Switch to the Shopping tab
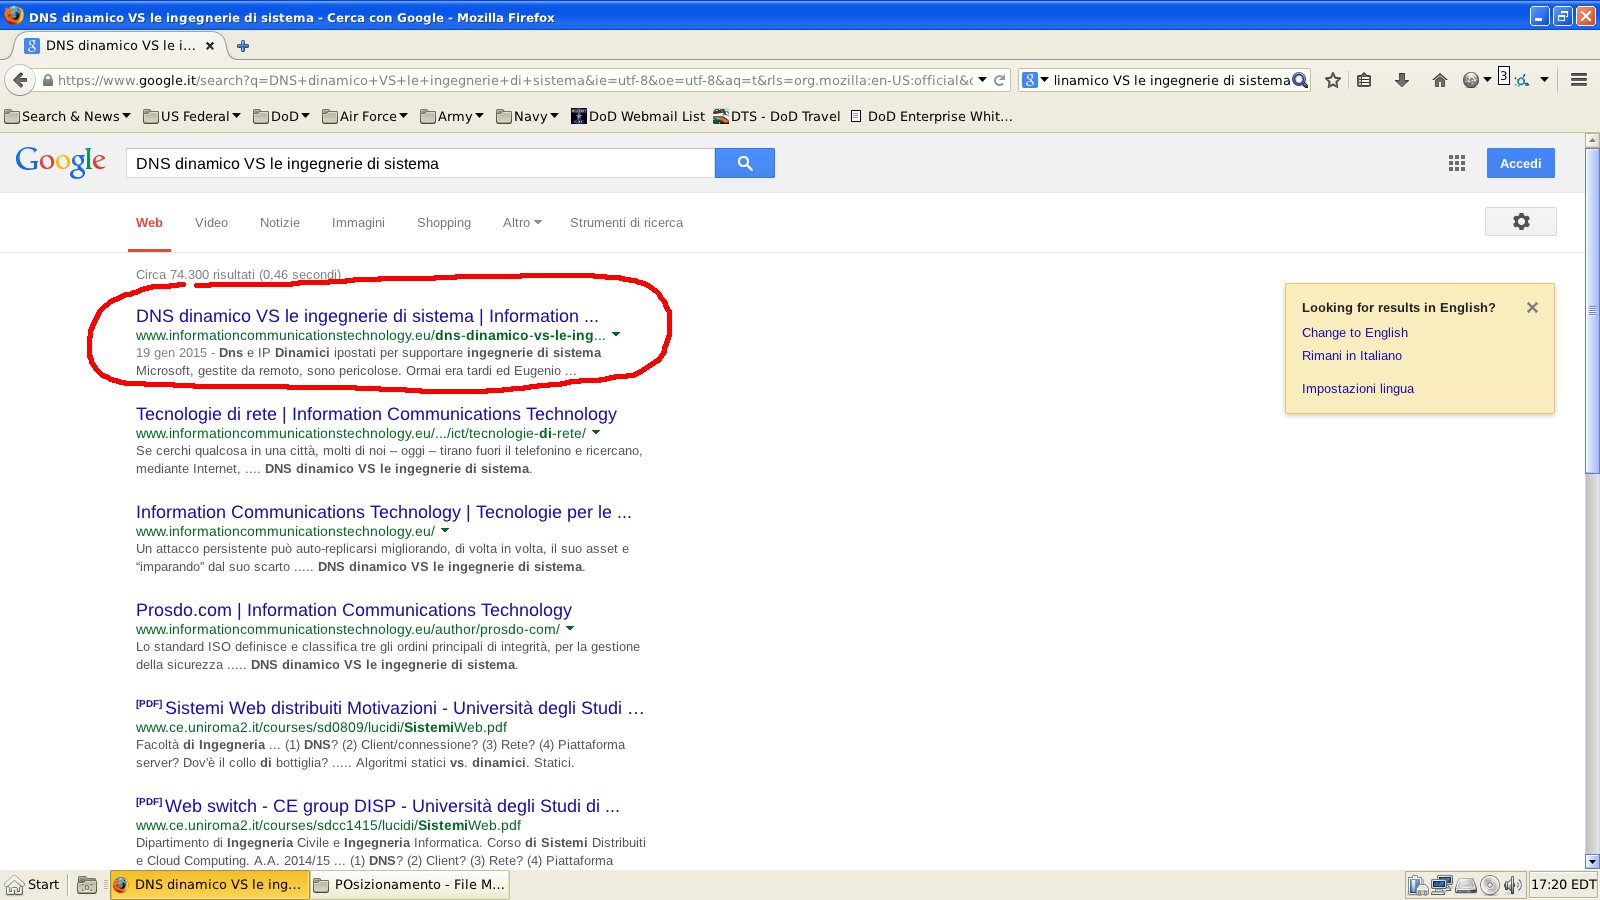Screen dimensions: 1600x900 444,222
